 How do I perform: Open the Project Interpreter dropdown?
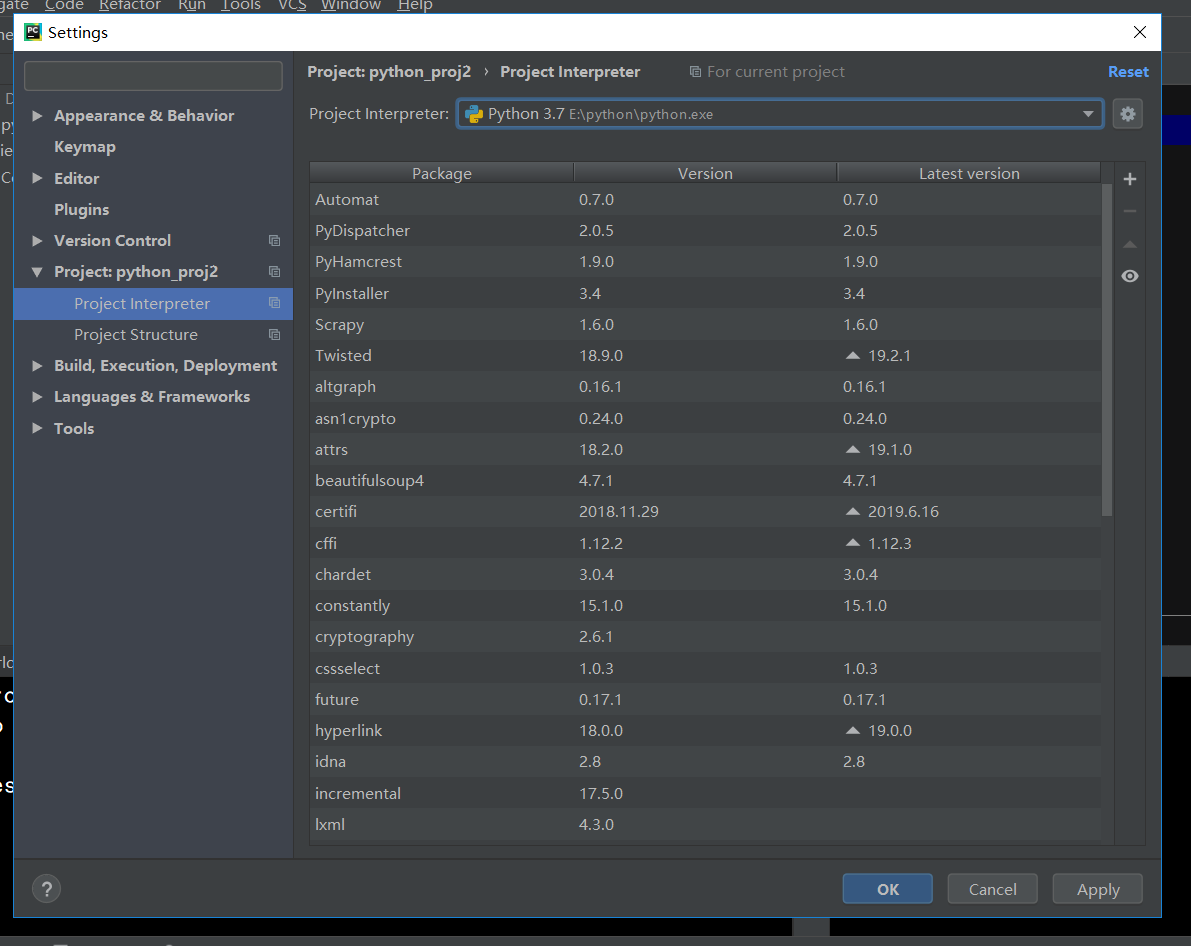tap(1088, 114)
